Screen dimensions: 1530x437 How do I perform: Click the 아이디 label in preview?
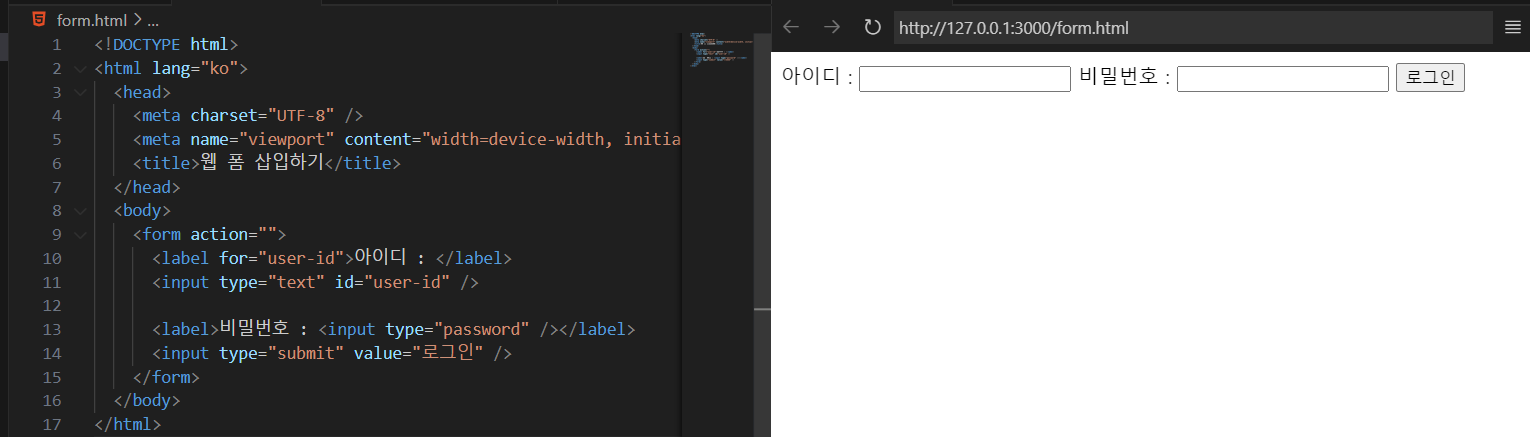(817, 78)
